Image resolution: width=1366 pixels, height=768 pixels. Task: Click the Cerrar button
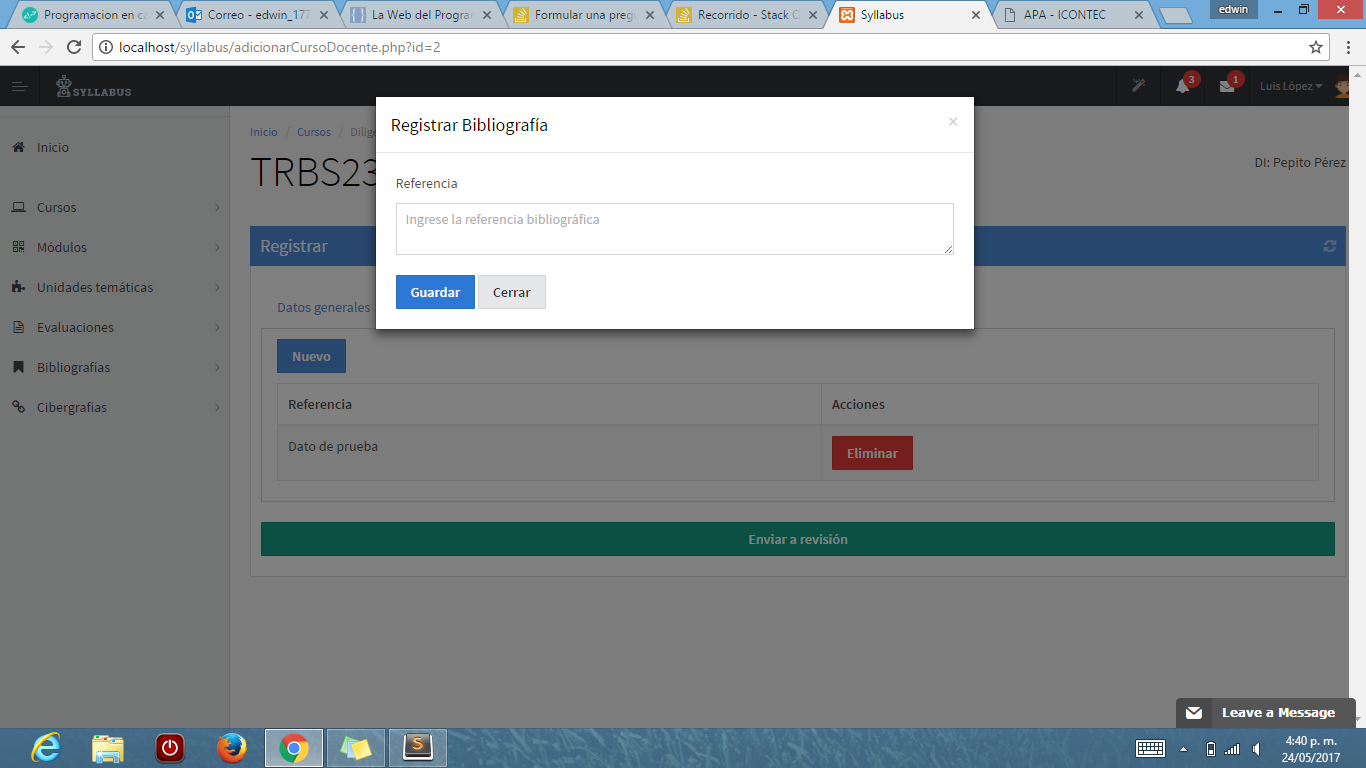tap(511, 292)
